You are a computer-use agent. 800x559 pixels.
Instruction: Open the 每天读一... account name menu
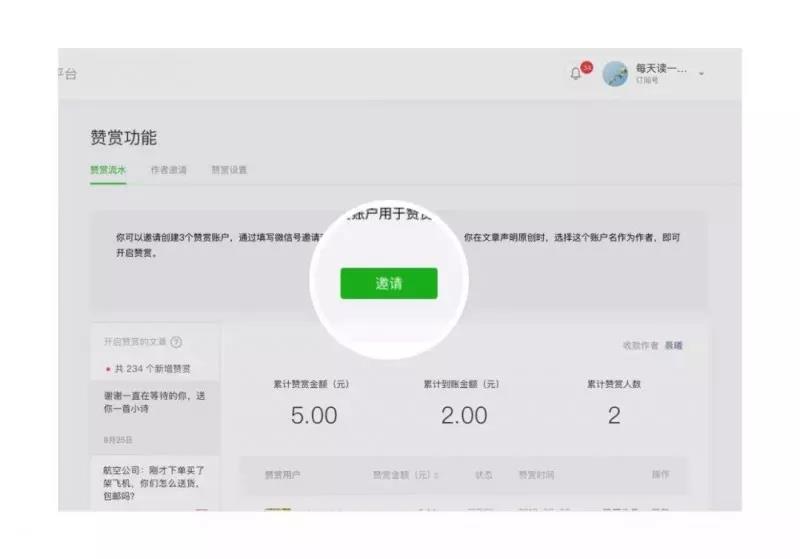click(661, 68)
